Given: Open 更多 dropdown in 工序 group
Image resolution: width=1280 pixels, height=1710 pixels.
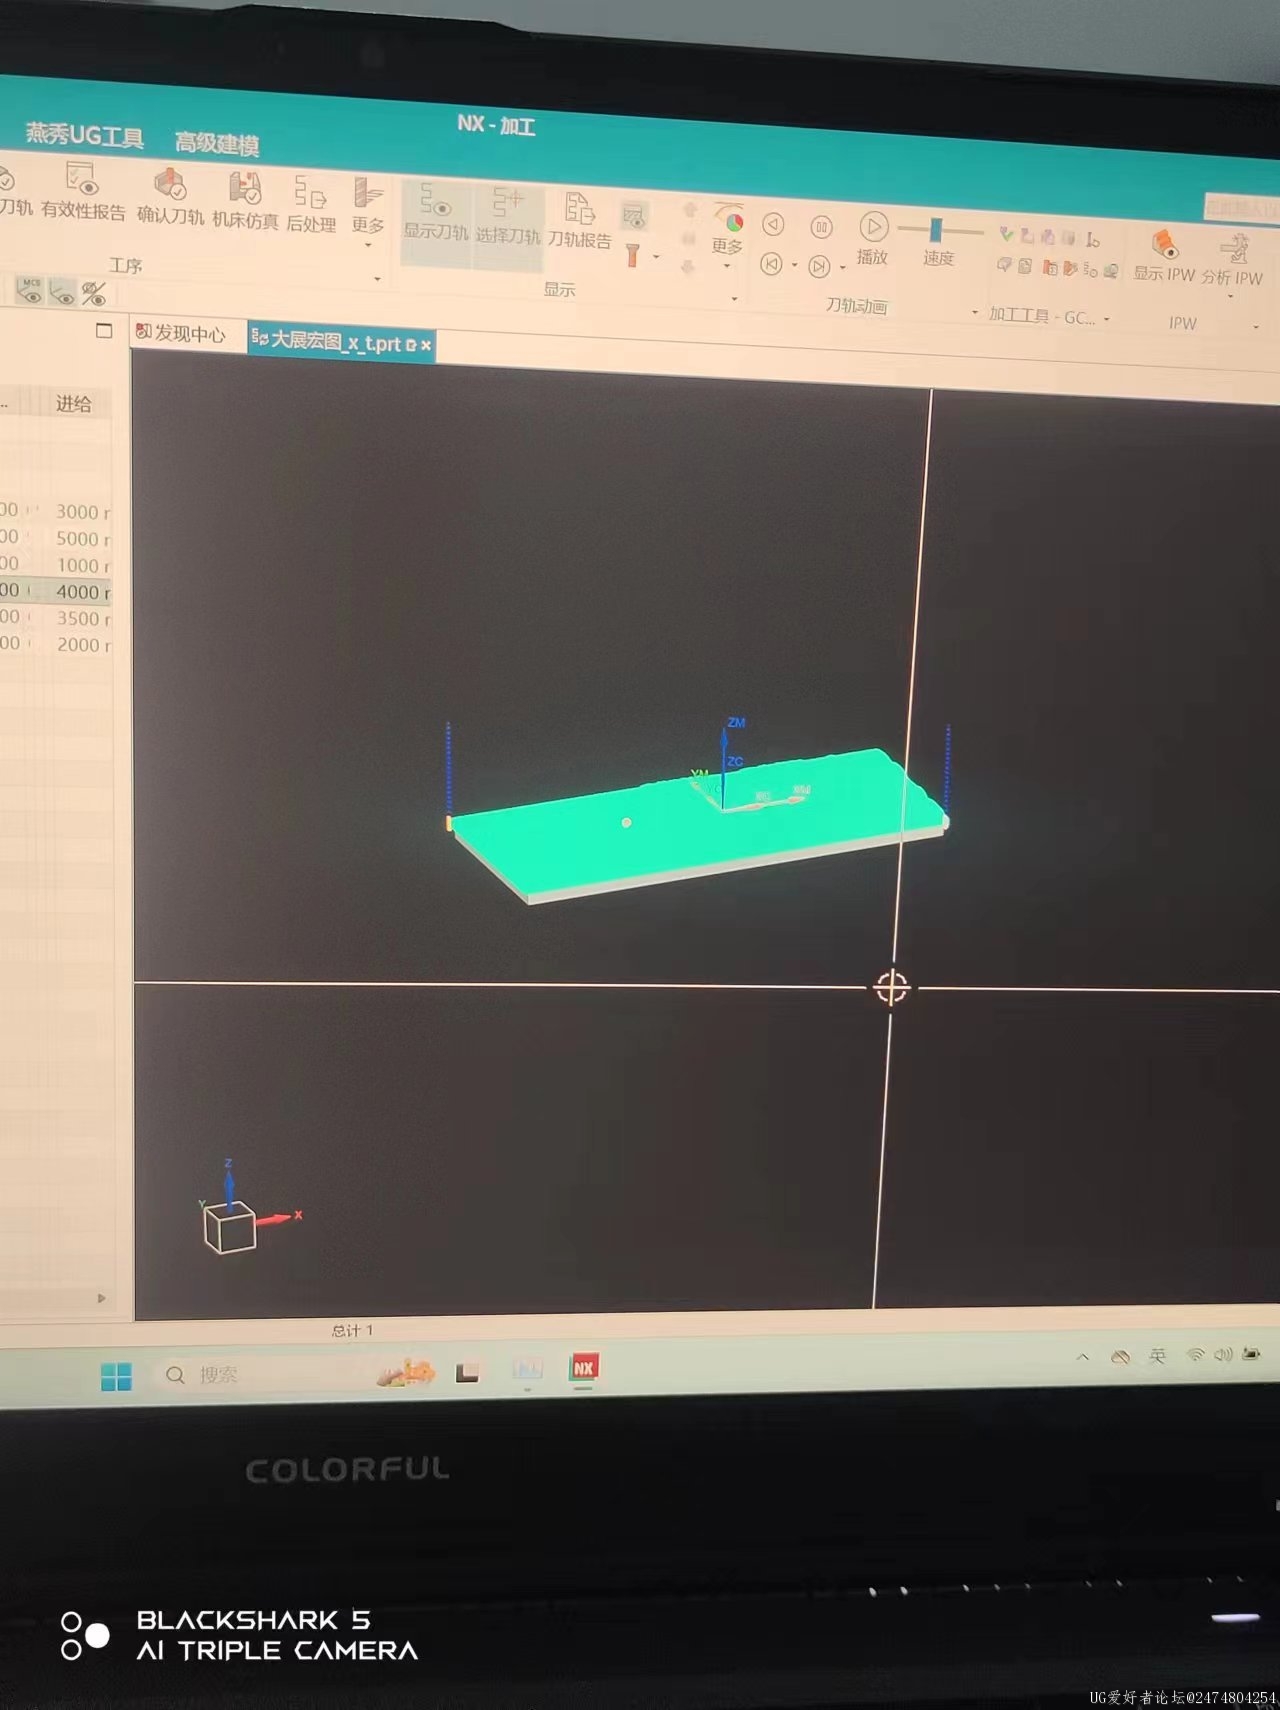Looking at the screenshot, I should pos(368,211).
